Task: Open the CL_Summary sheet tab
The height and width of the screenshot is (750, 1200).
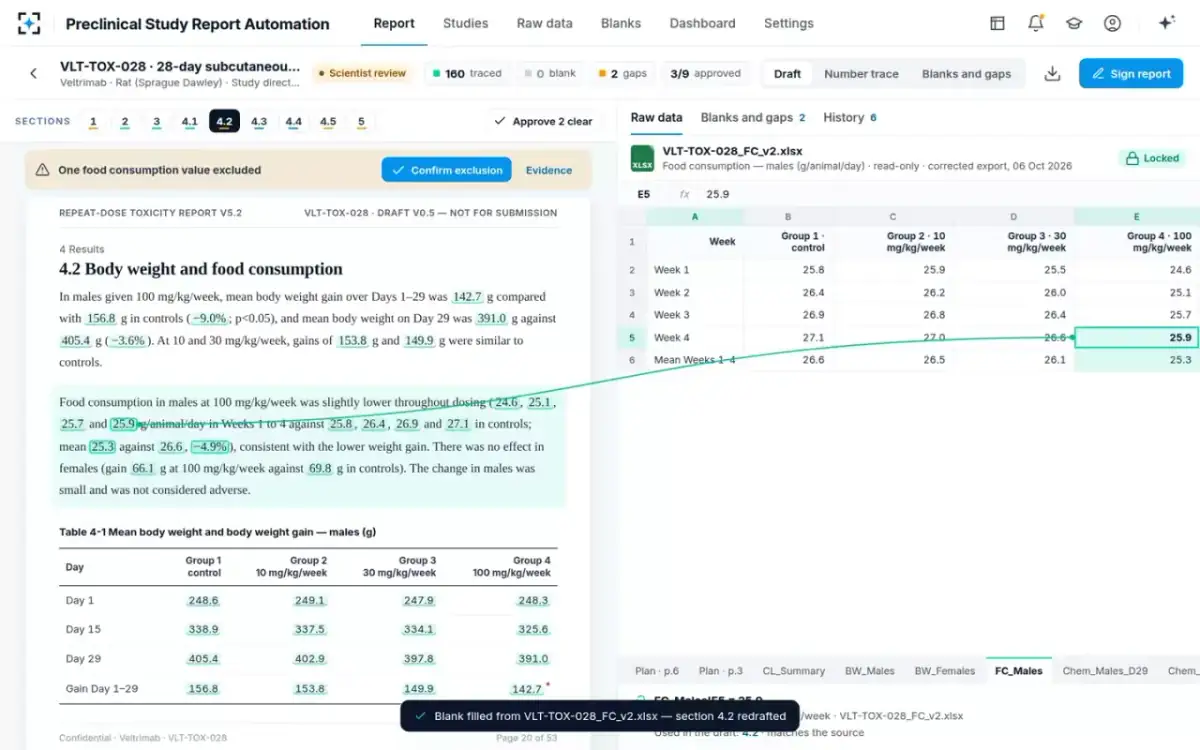Action: point(794,671)
